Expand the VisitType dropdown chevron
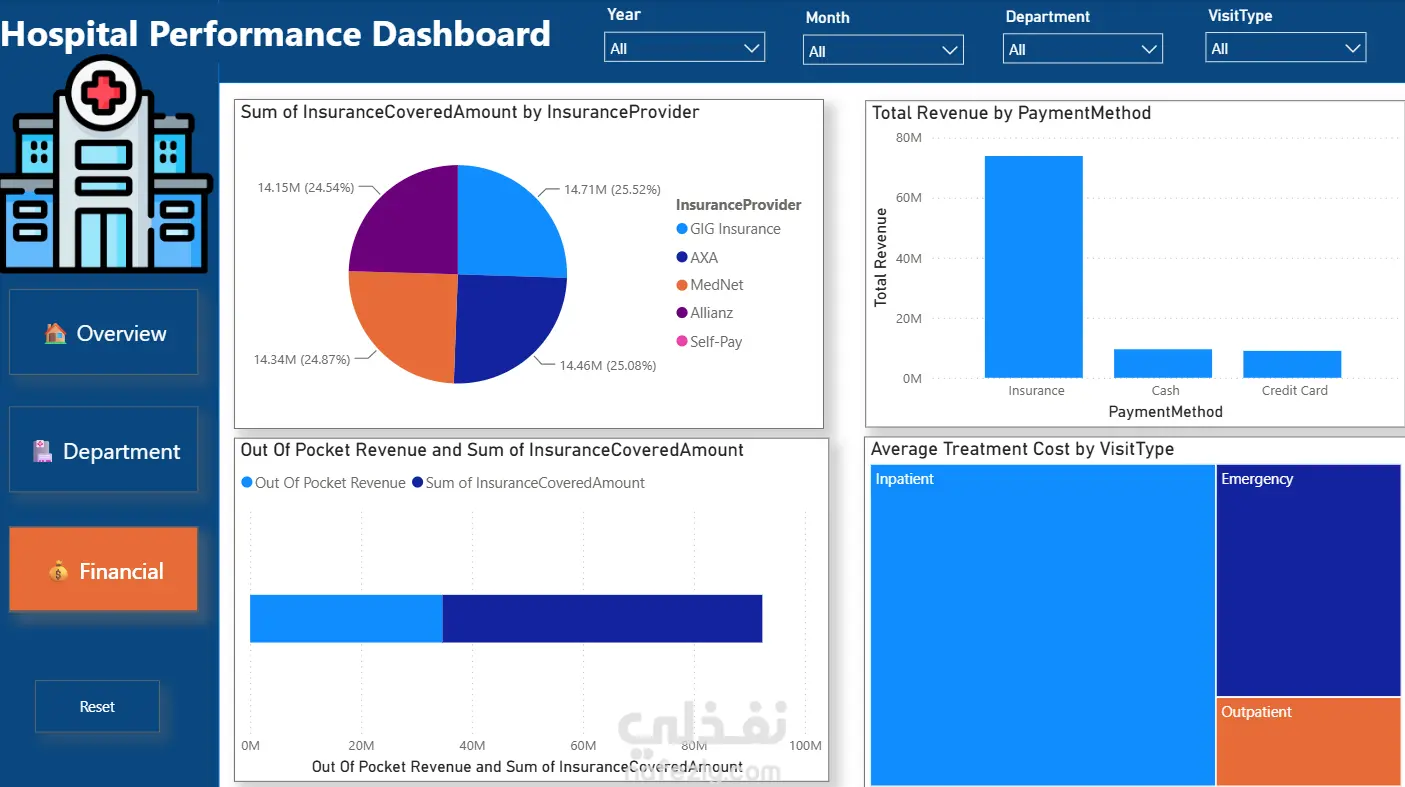The width and height of the screenshot is (1405, 787). (x=1353, y=48)
